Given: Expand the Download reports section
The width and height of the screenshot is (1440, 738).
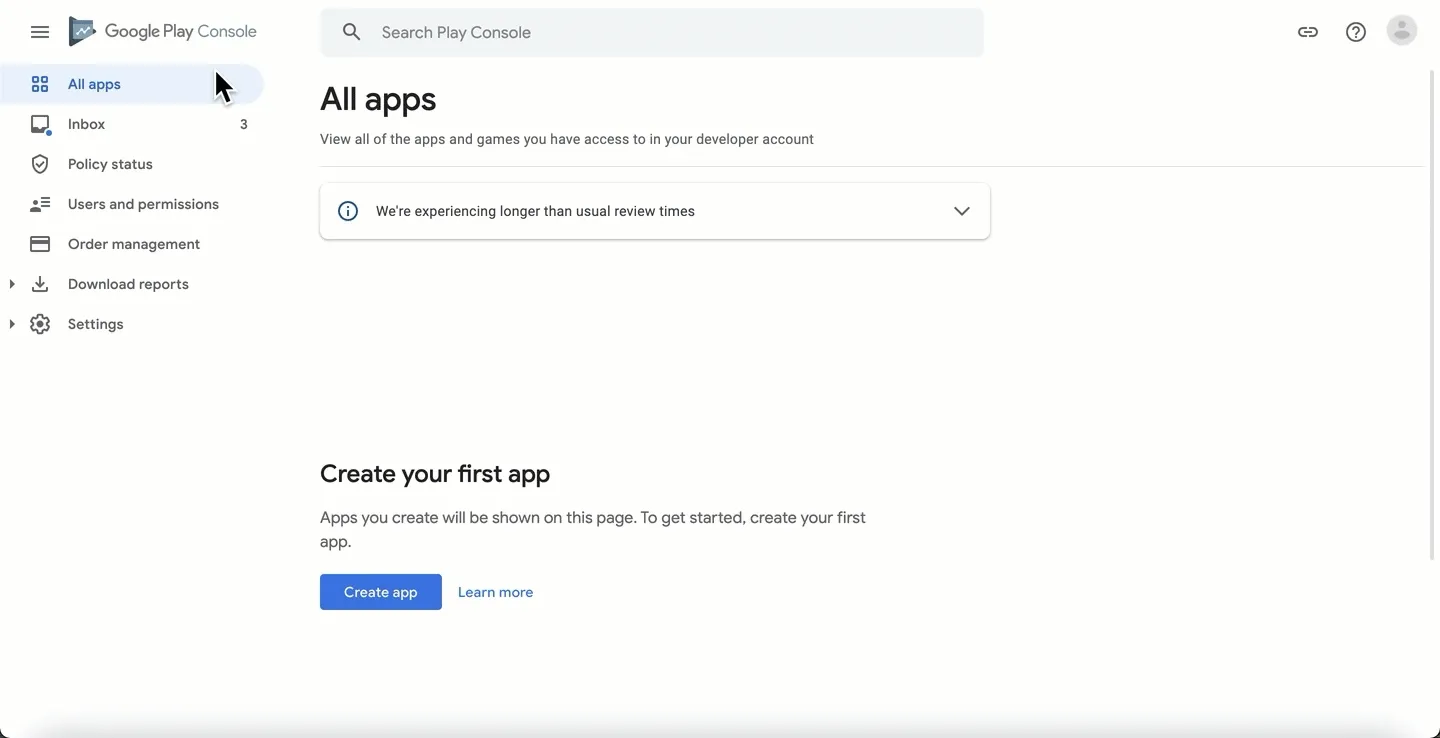Looking at the screenshot, I should click(x=11, y=284).
